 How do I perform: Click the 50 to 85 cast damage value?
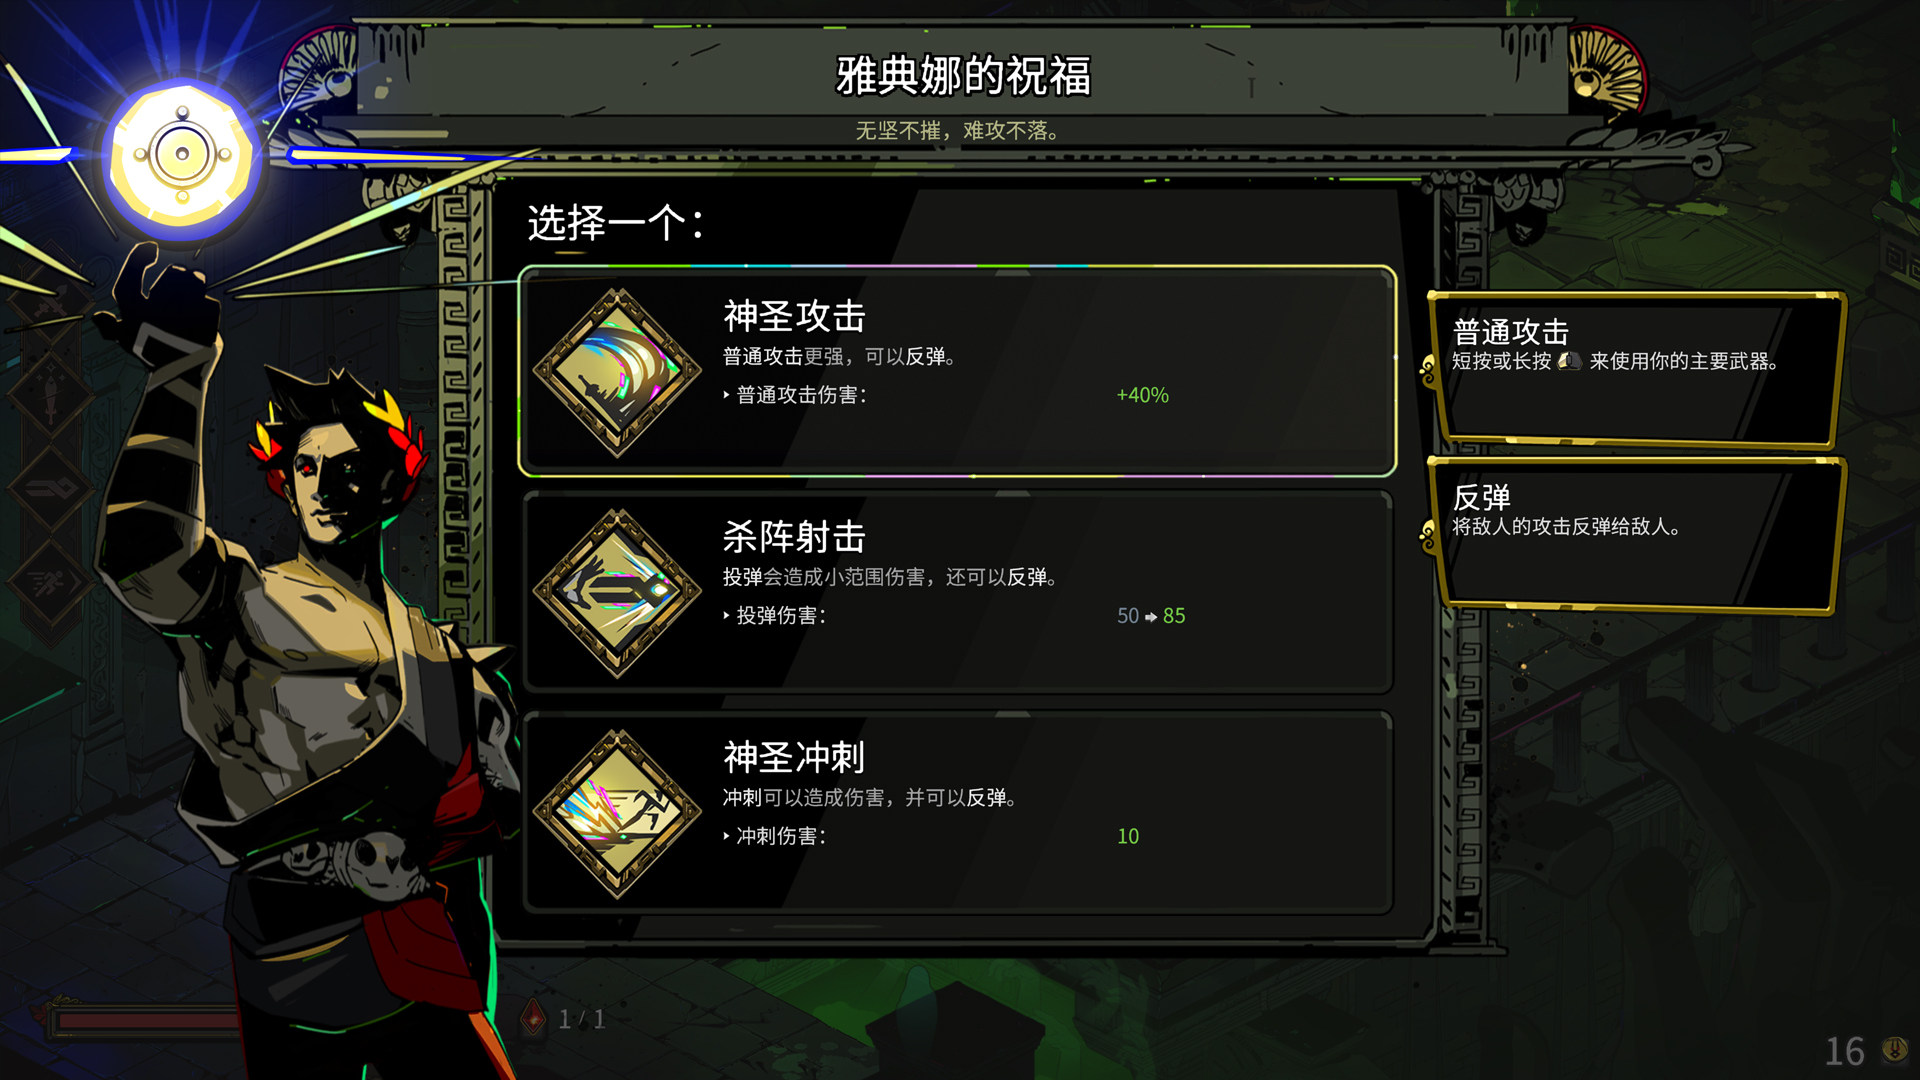1151,616
